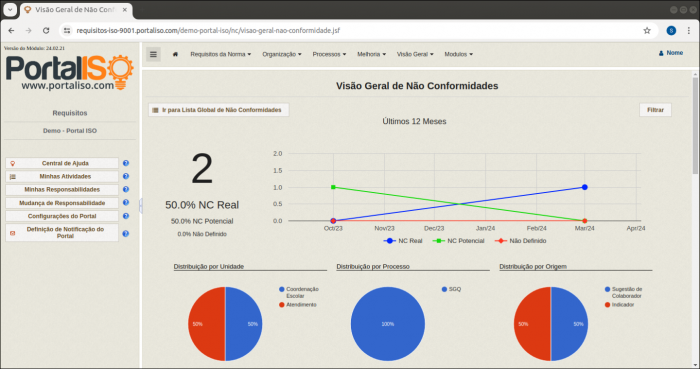Click the blue Coordenação Escolar pie slice
The image size is (700, 369).
(x=244, y=324)
